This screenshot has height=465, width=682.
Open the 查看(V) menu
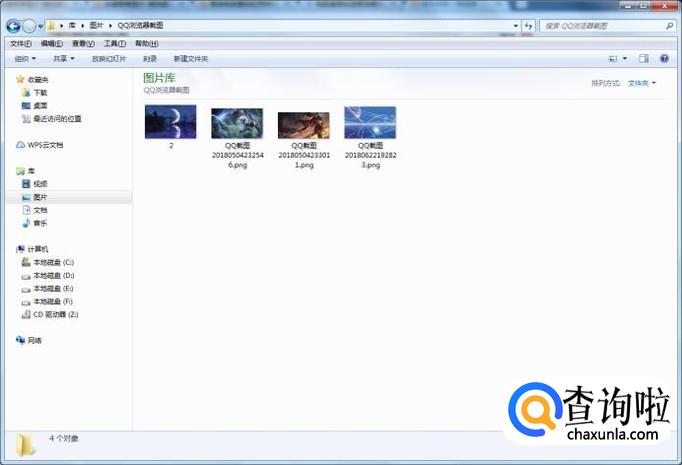click(x=83, y=43)
